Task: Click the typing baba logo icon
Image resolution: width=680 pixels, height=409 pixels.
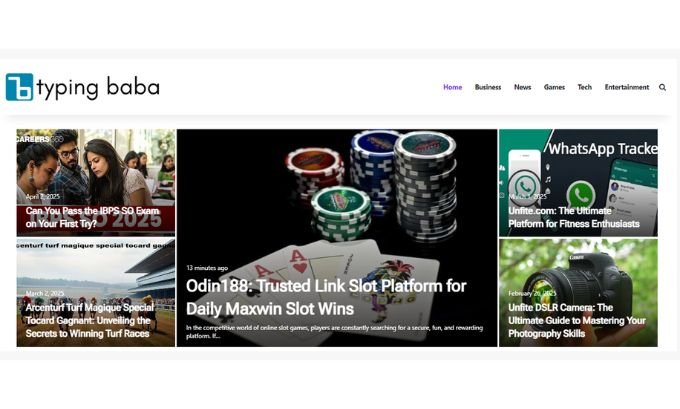Action: pos(19,87)
